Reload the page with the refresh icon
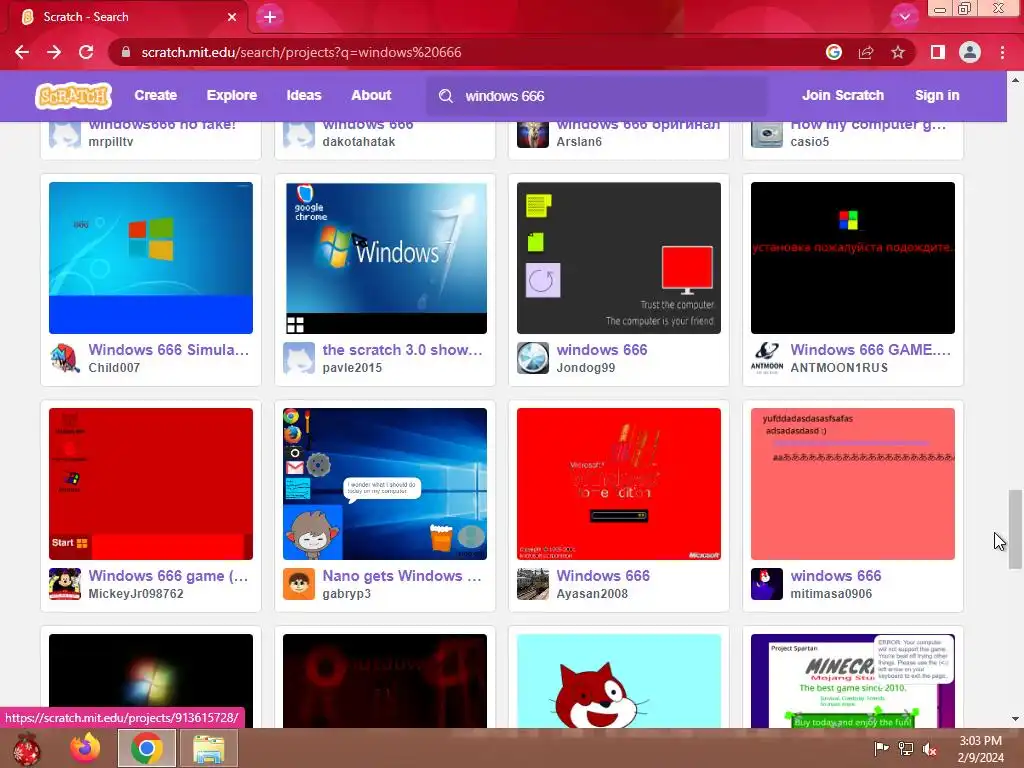This screenshot has height=768, width=1024. point(86,52)
